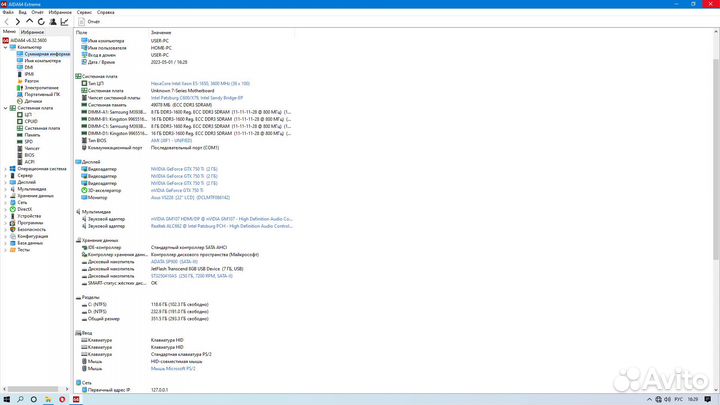Image resolution: width=720 pixels, height=405 pixels.
Task: Open the taskbar search icon
Action: click(x=20, y=399)
